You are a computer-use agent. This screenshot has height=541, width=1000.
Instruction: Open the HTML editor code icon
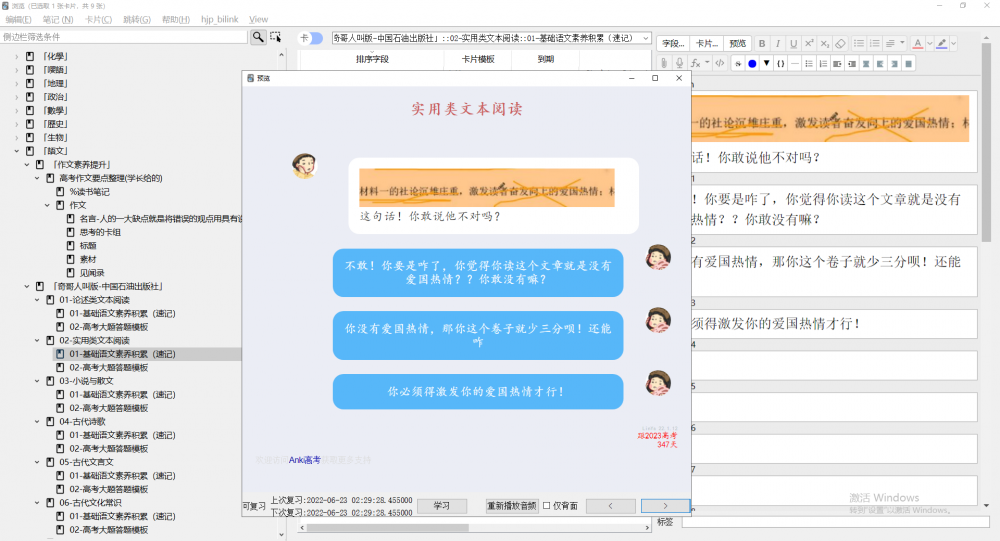720,63
